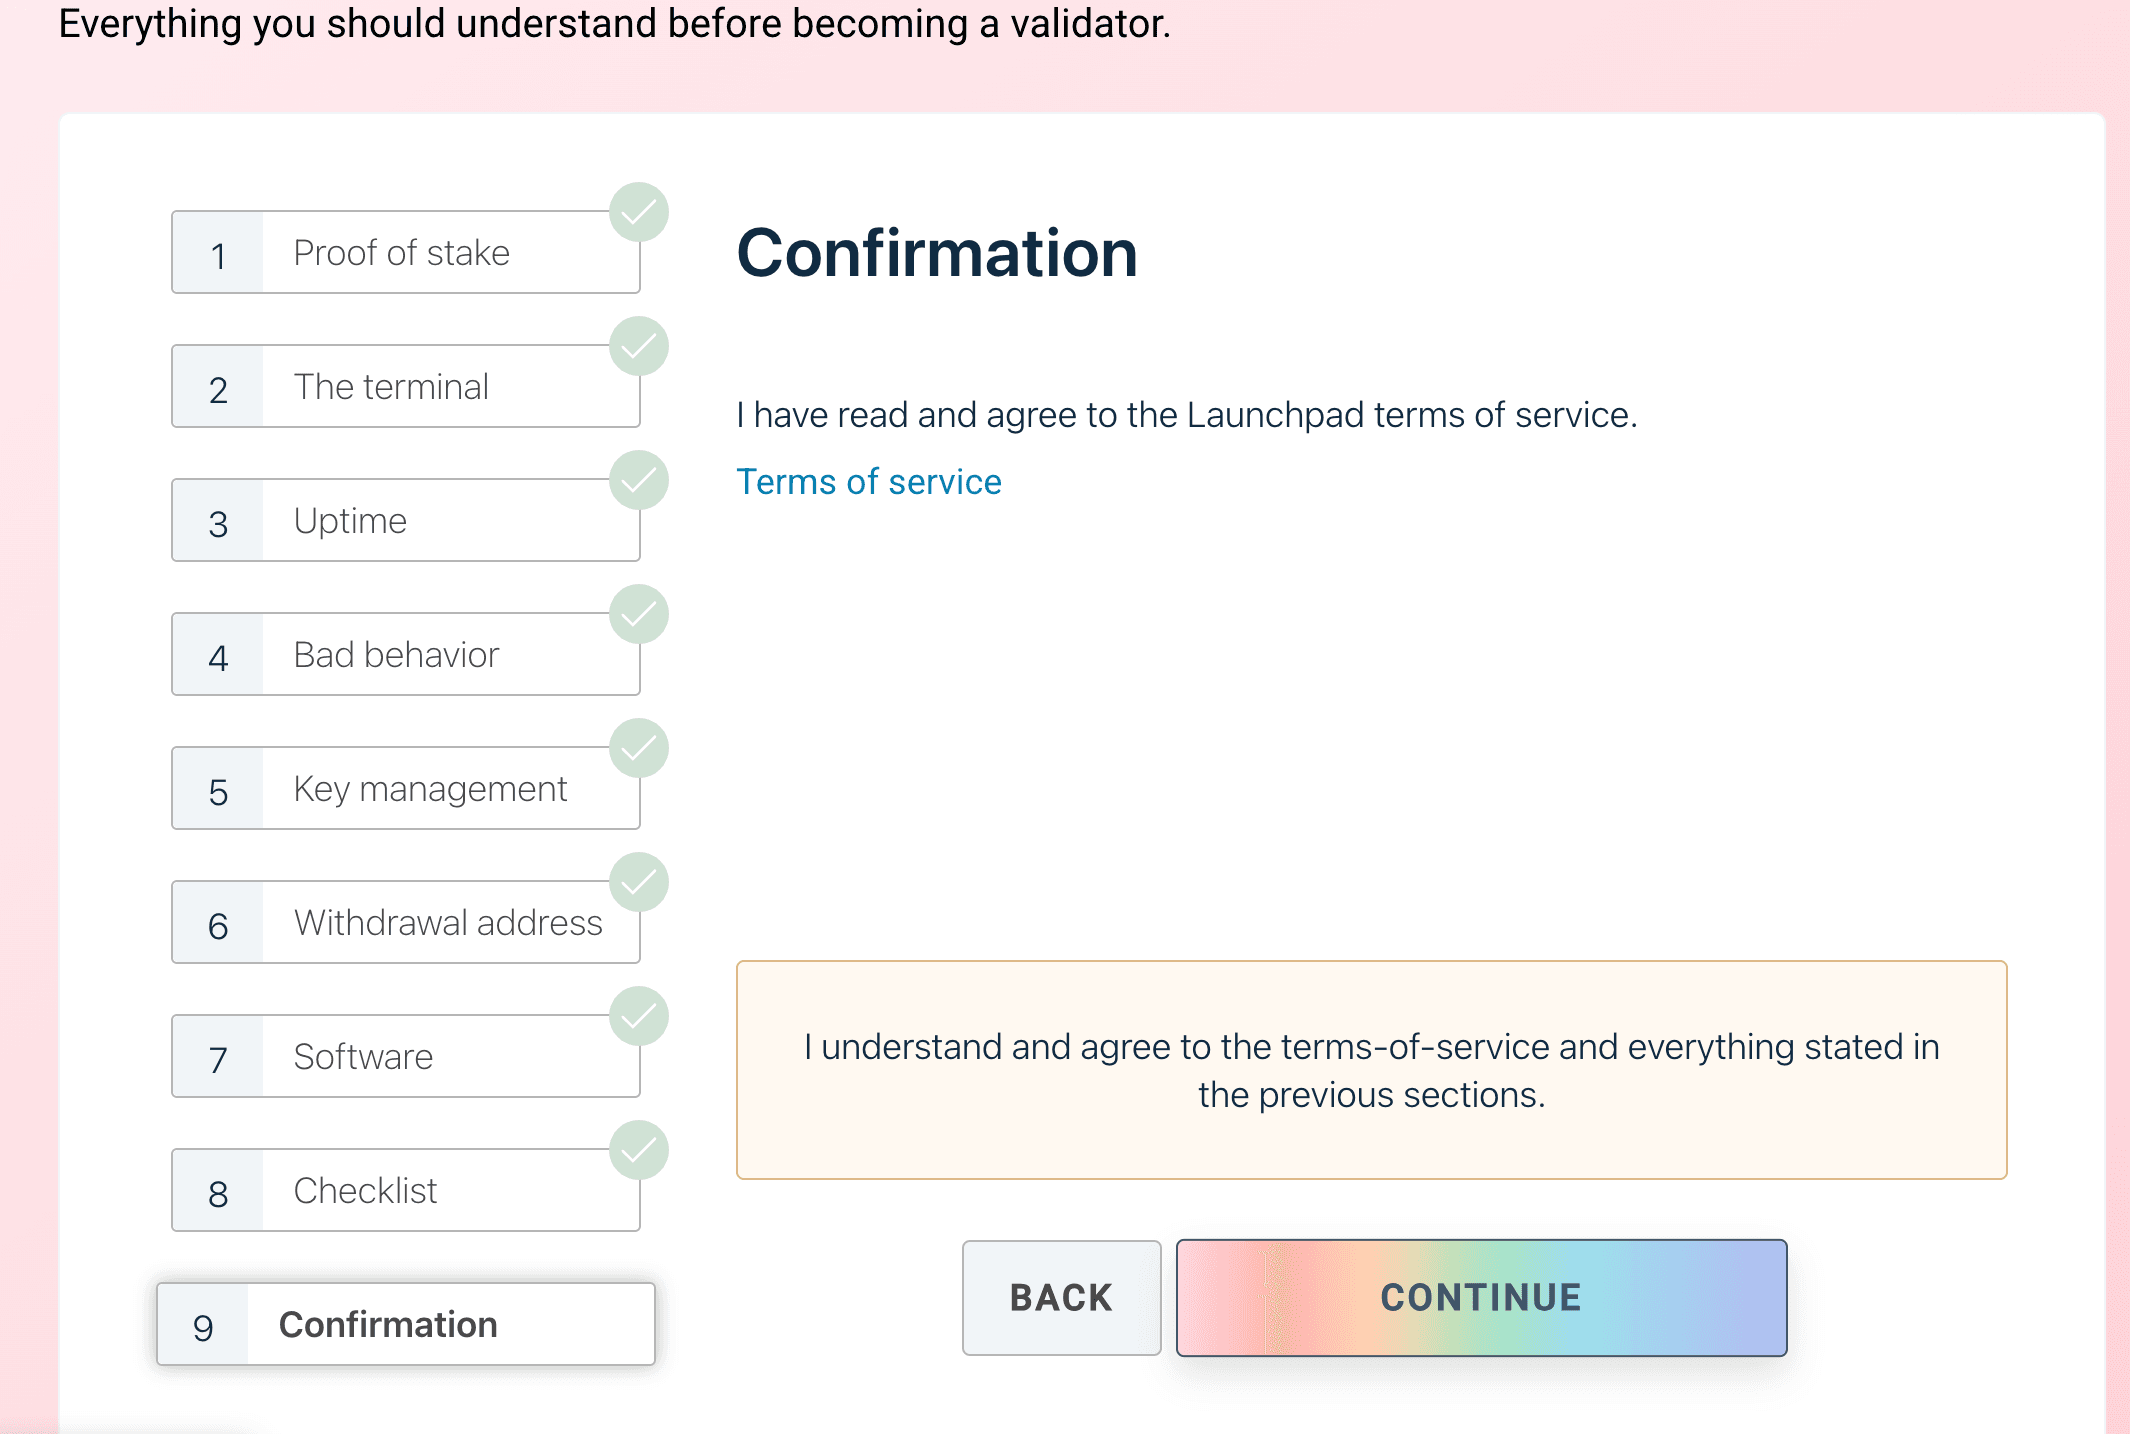The image size is (2130, 1434).
Task: Click the checkmark on Proof of stake step
Action: pyautogui.click(x=638, y=212)
